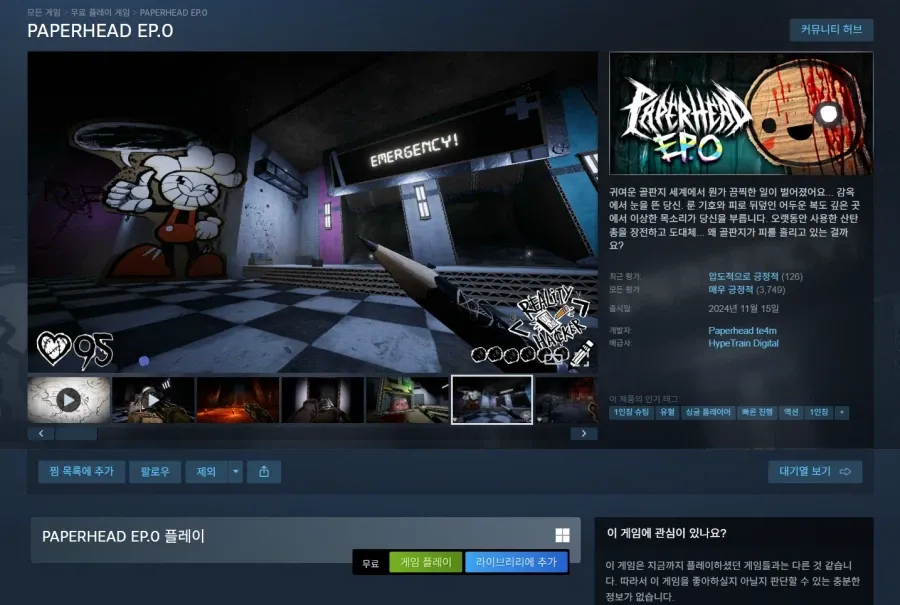
Task: Click the Windows platform icon in the play box
Action: [x=562, y=536]
